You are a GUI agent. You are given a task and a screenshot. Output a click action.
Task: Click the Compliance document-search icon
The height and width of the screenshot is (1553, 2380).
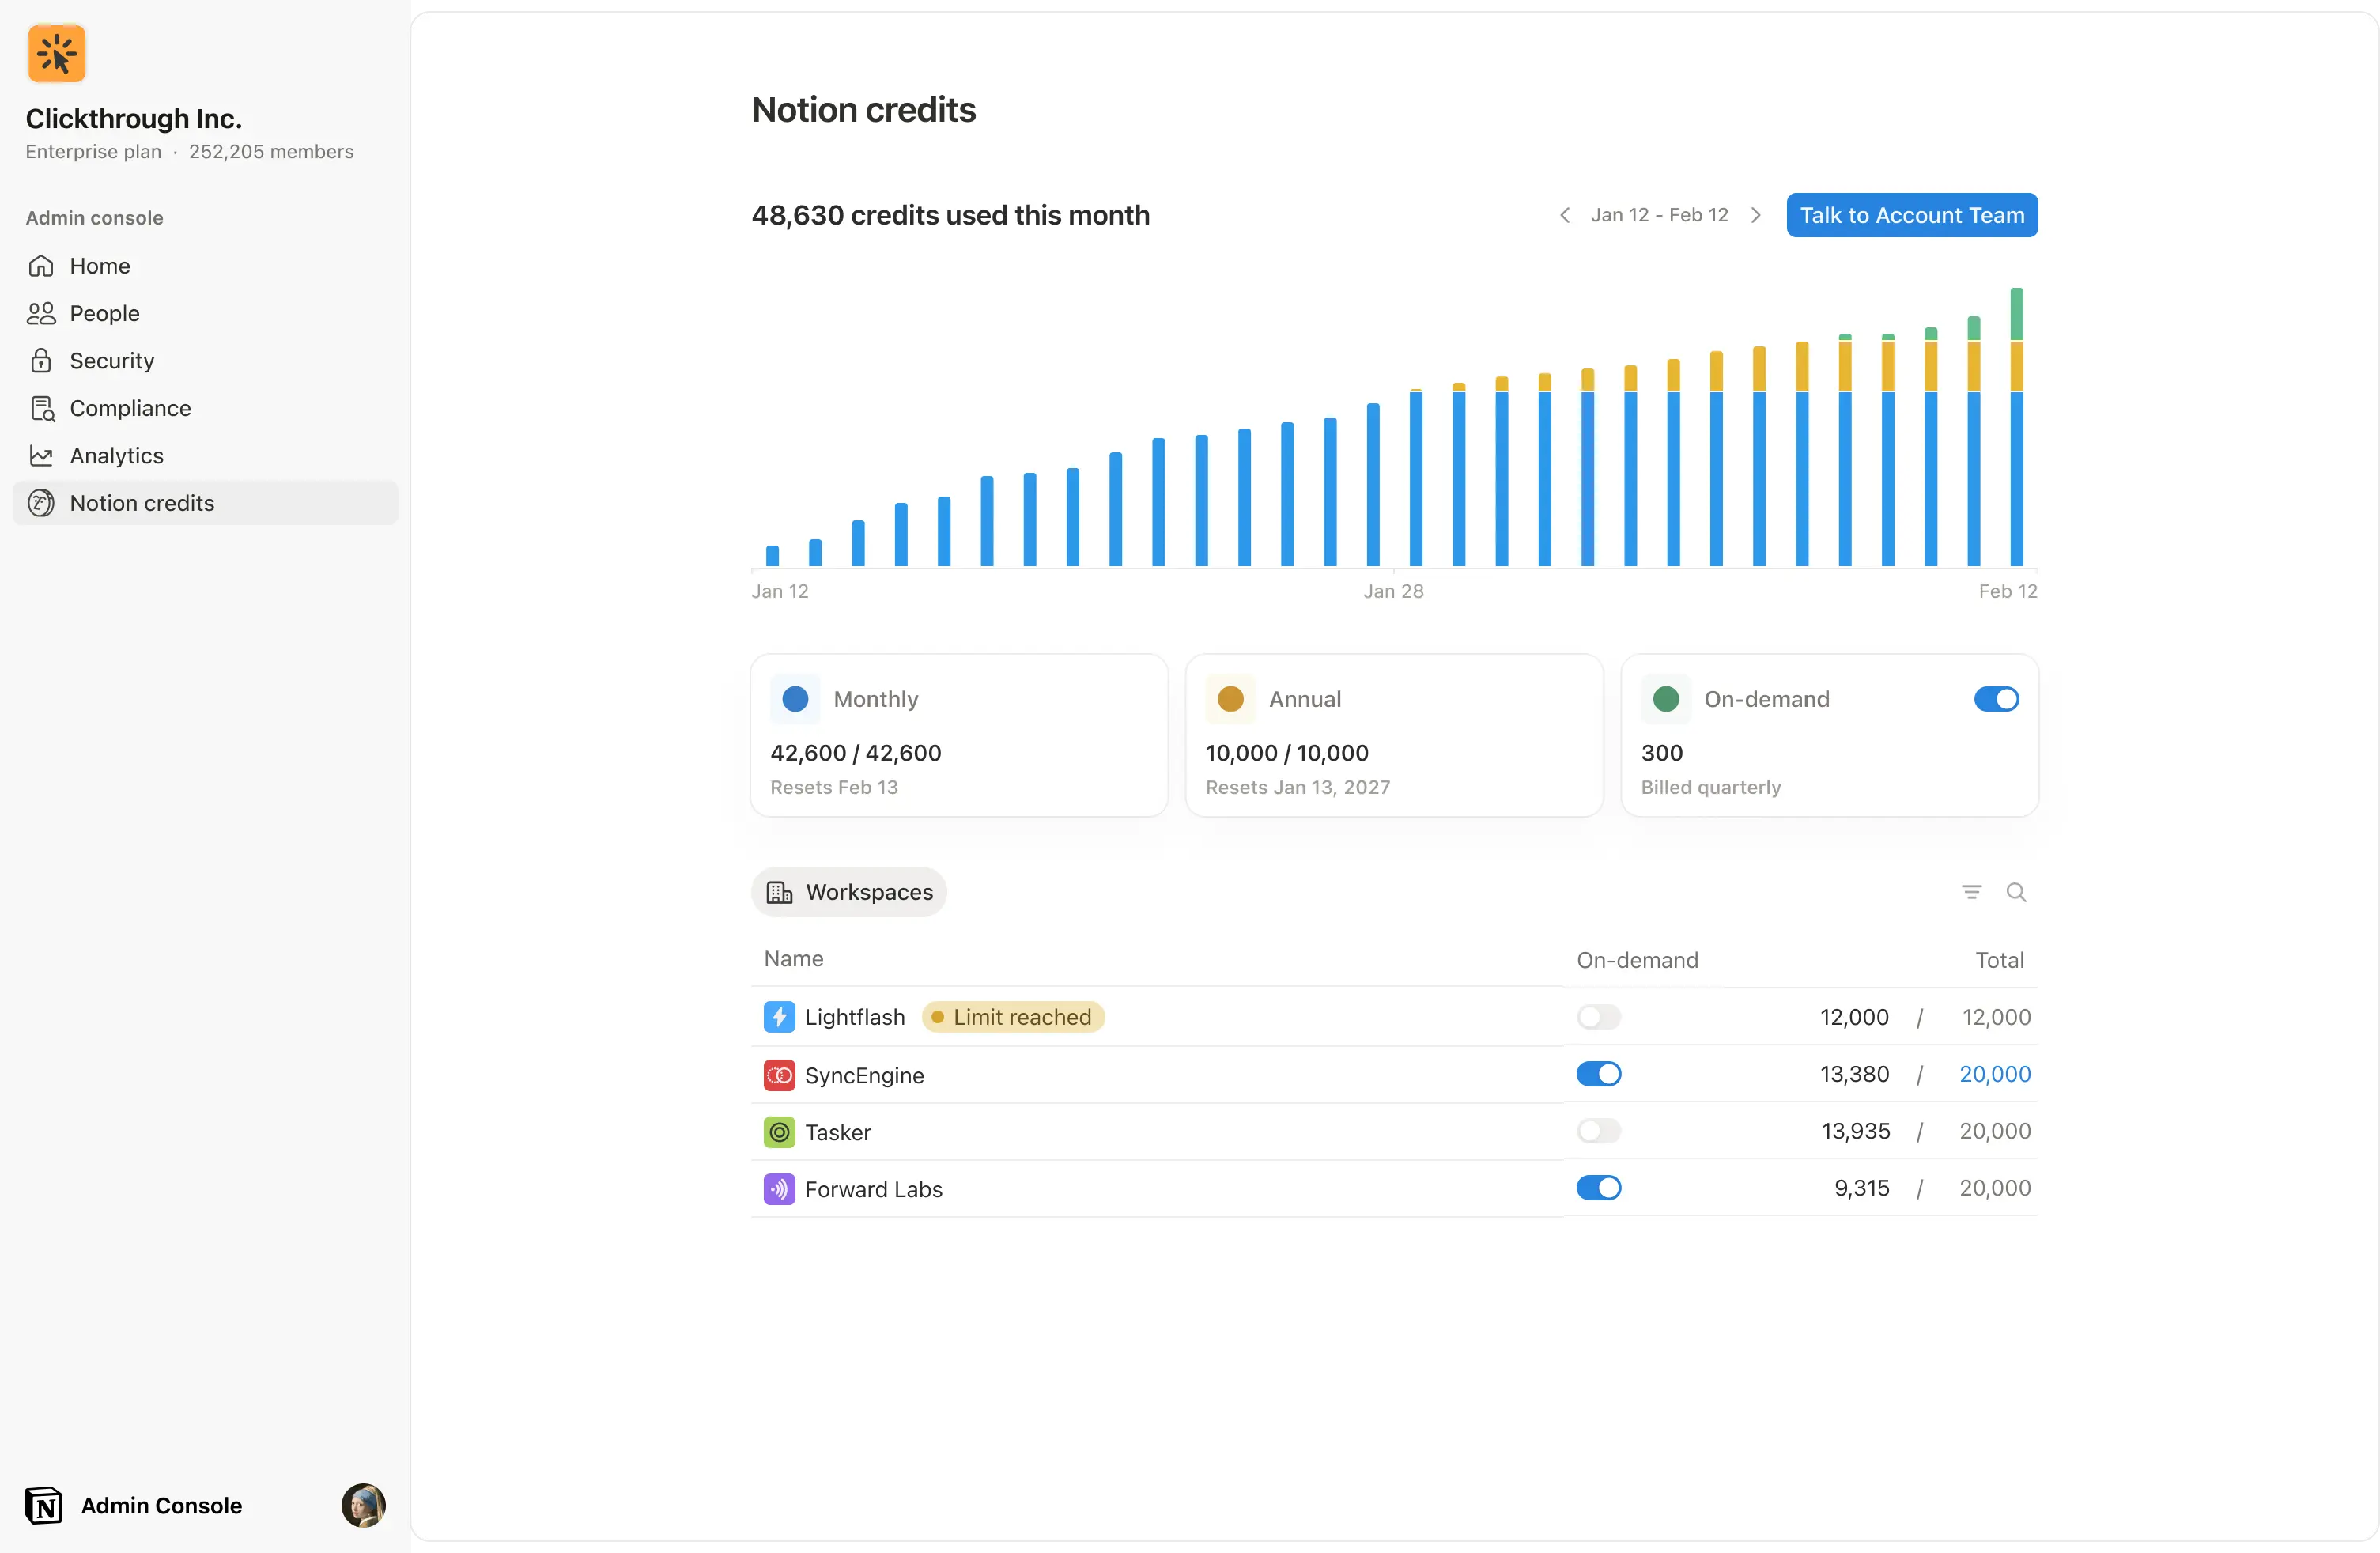coord(42,408)
